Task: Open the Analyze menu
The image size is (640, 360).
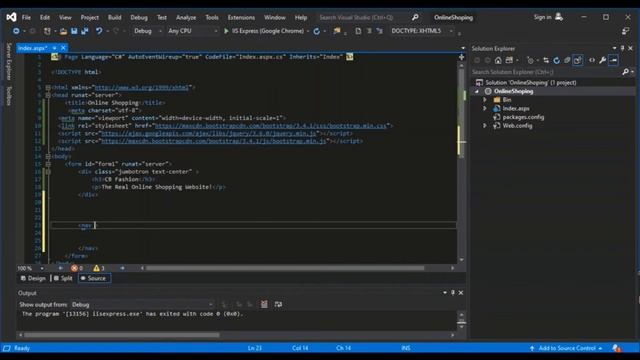Action: 186,17
